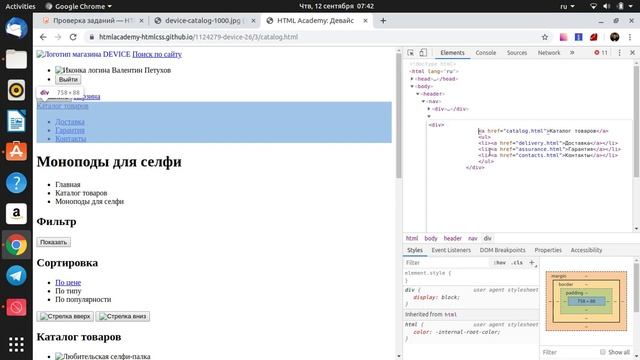This screenshot has width=640, height=360.
Task: Select the Elements tab
Action: 452,53
